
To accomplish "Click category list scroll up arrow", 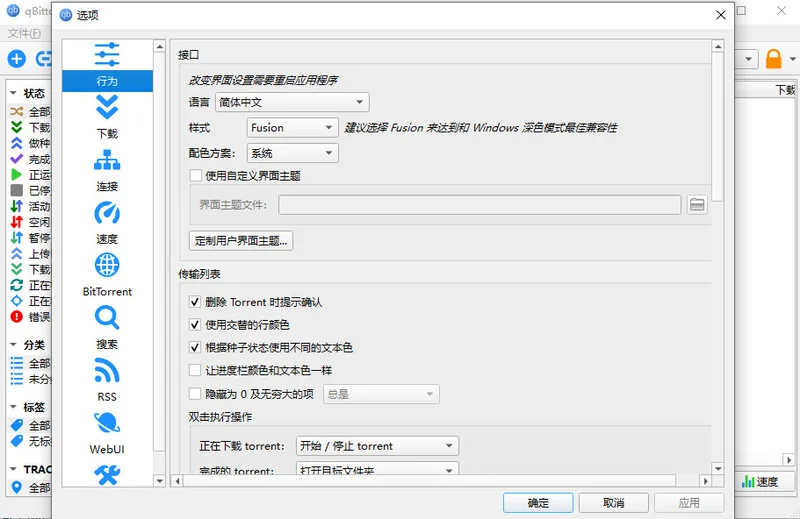I will coord(159,46).
